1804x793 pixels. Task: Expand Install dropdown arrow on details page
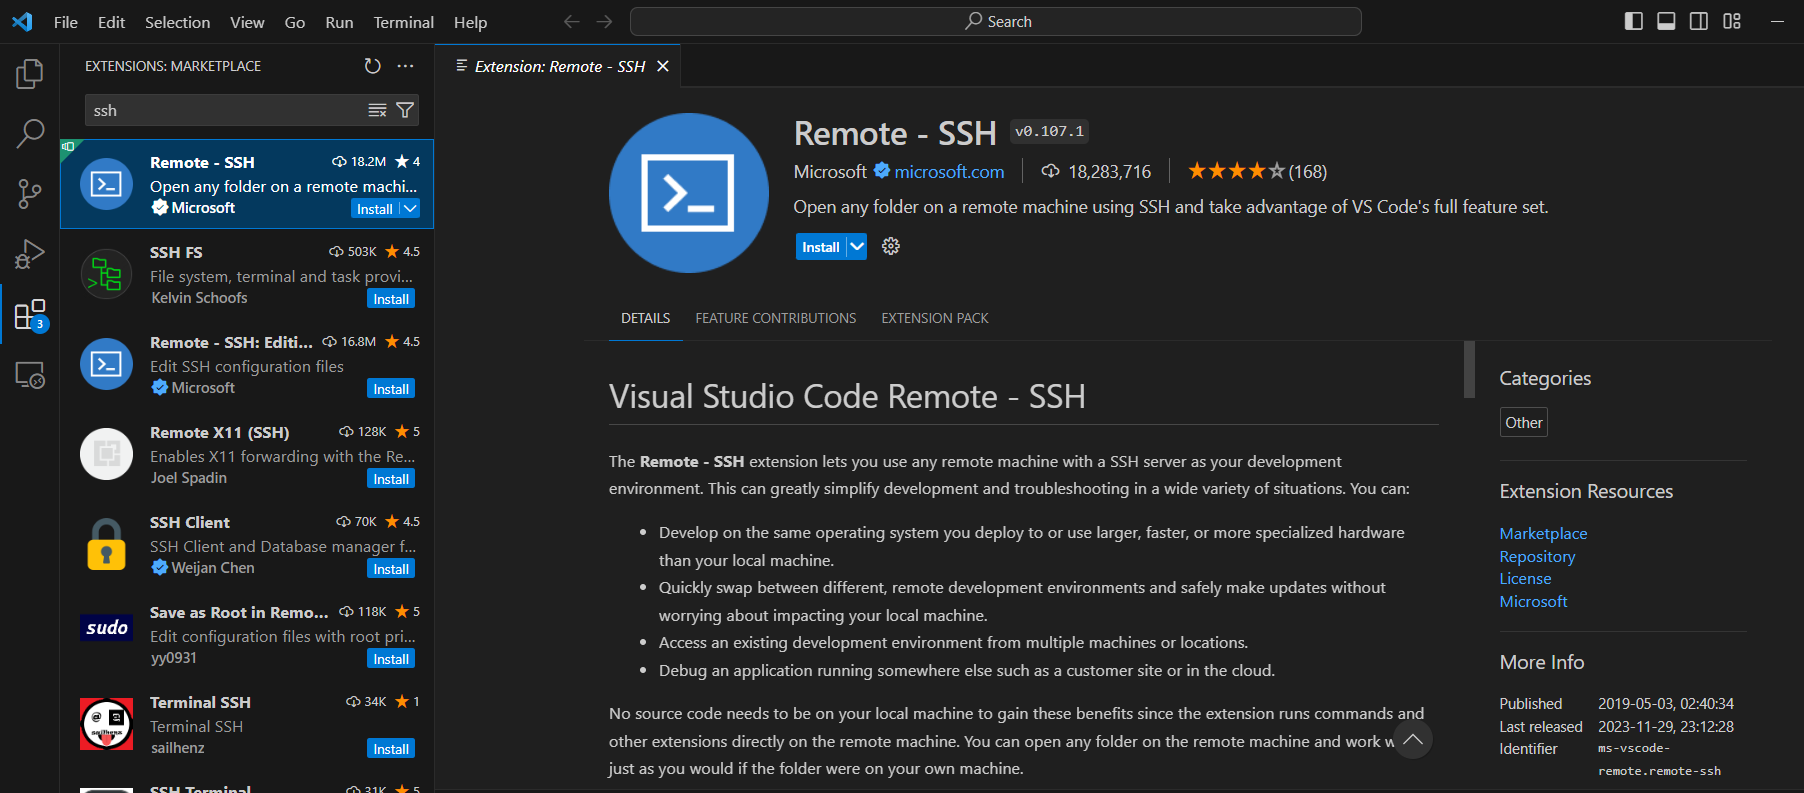pos(857,246)
